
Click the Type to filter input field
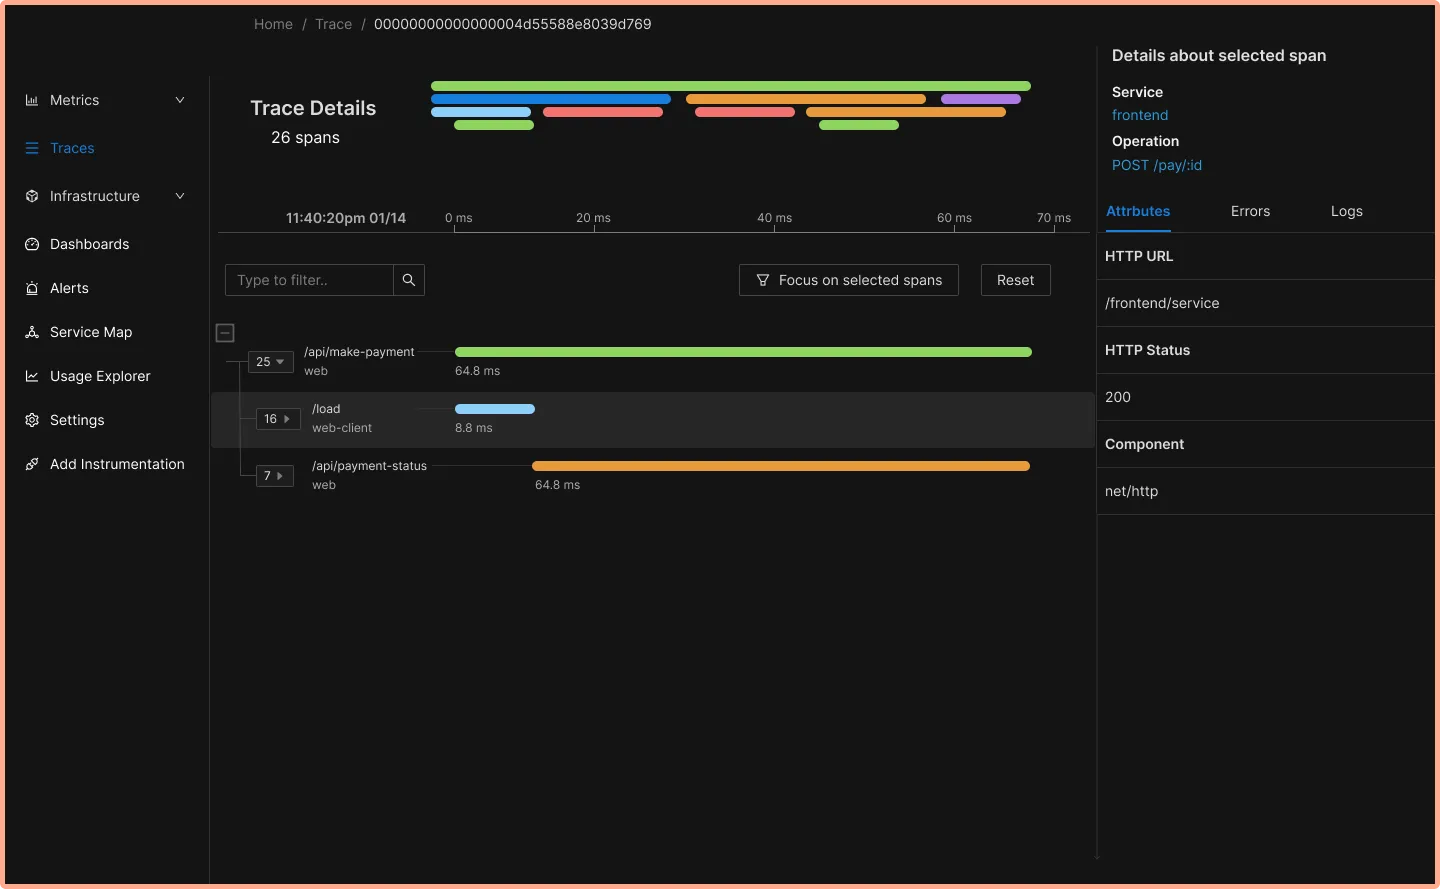[309, 280]
